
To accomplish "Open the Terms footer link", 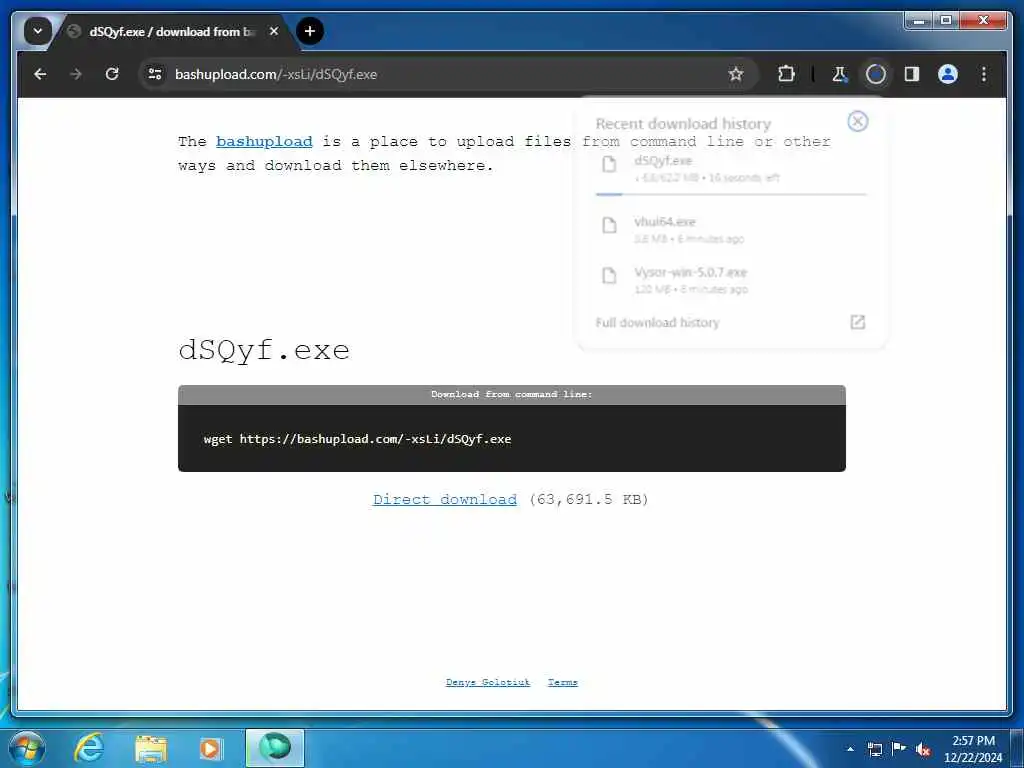I will pyautogui.click(x=563, y=682).
